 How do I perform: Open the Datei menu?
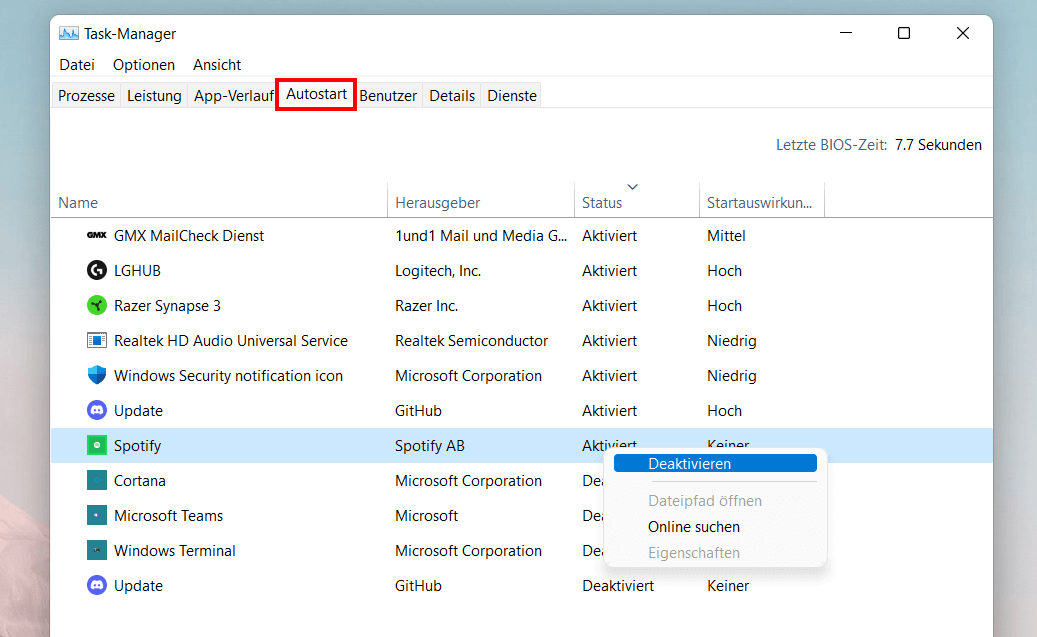77,65
